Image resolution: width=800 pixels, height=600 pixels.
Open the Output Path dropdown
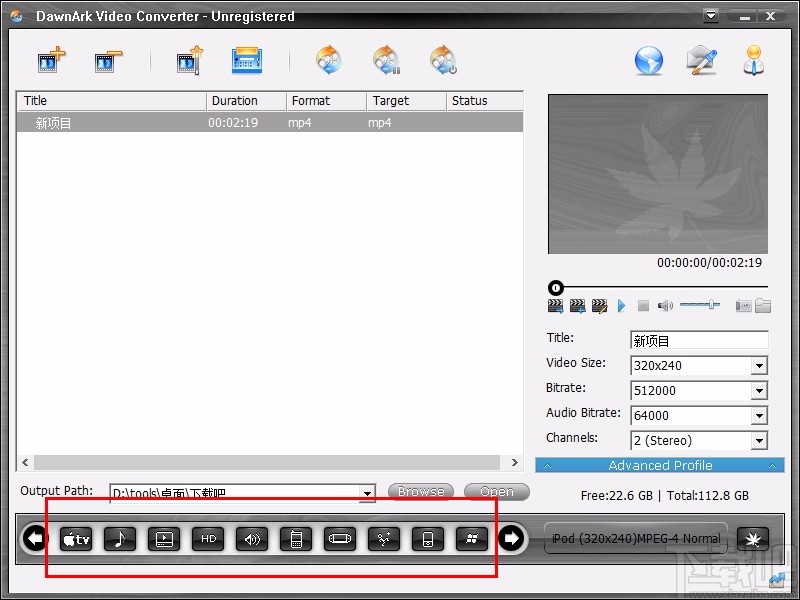[367, 492]
